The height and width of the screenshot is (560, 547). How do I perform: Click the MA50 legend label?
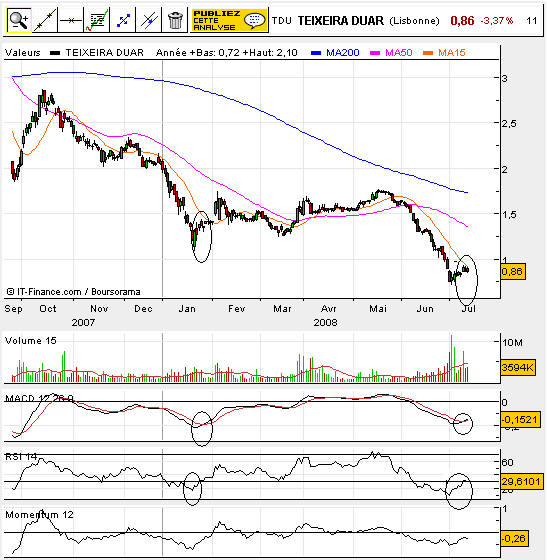tap(399, 53)
